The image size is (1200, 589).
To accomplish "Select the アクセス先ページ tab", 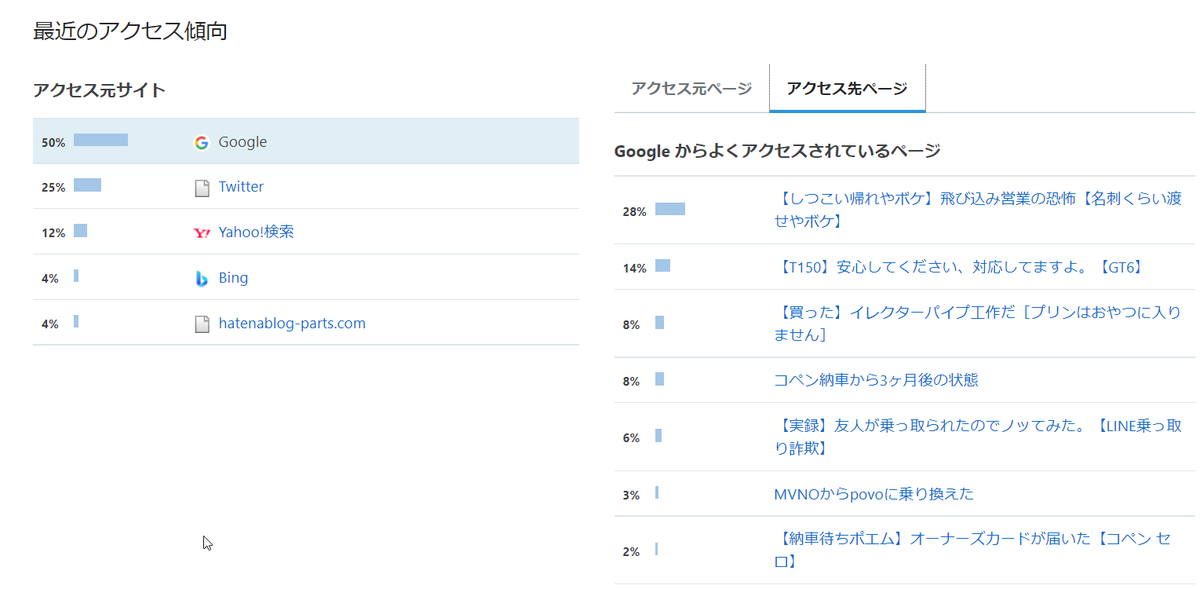I will click(x=847, y=88).
